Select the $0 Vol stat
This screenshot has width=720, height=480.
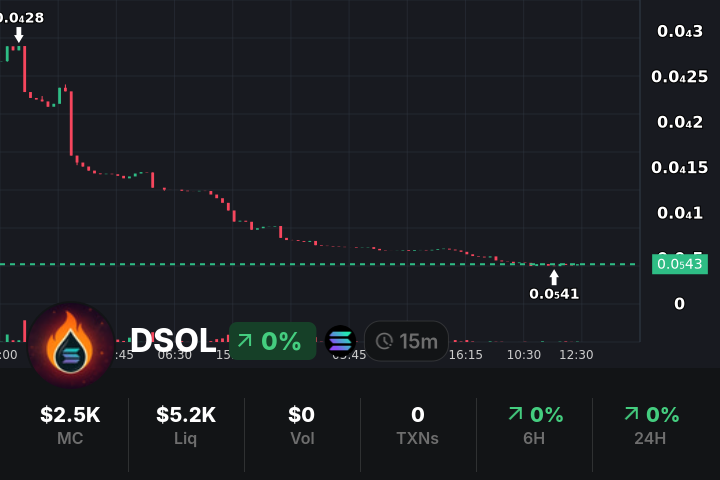click(301, 424)
